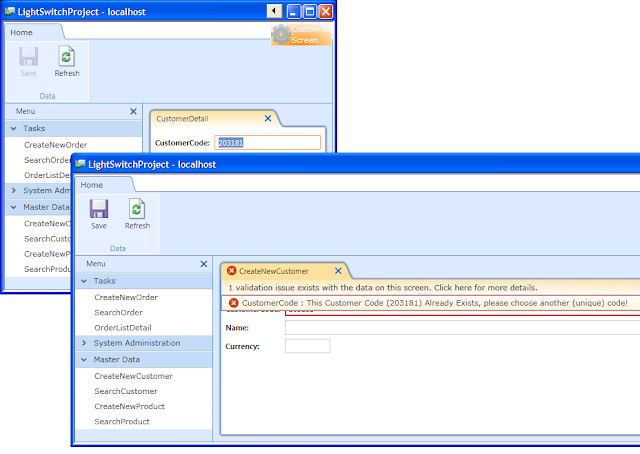Maximize the back LightSwitchProject window
Image resolution: width=640 pixels, height=454 pixels.
[310, 11]
